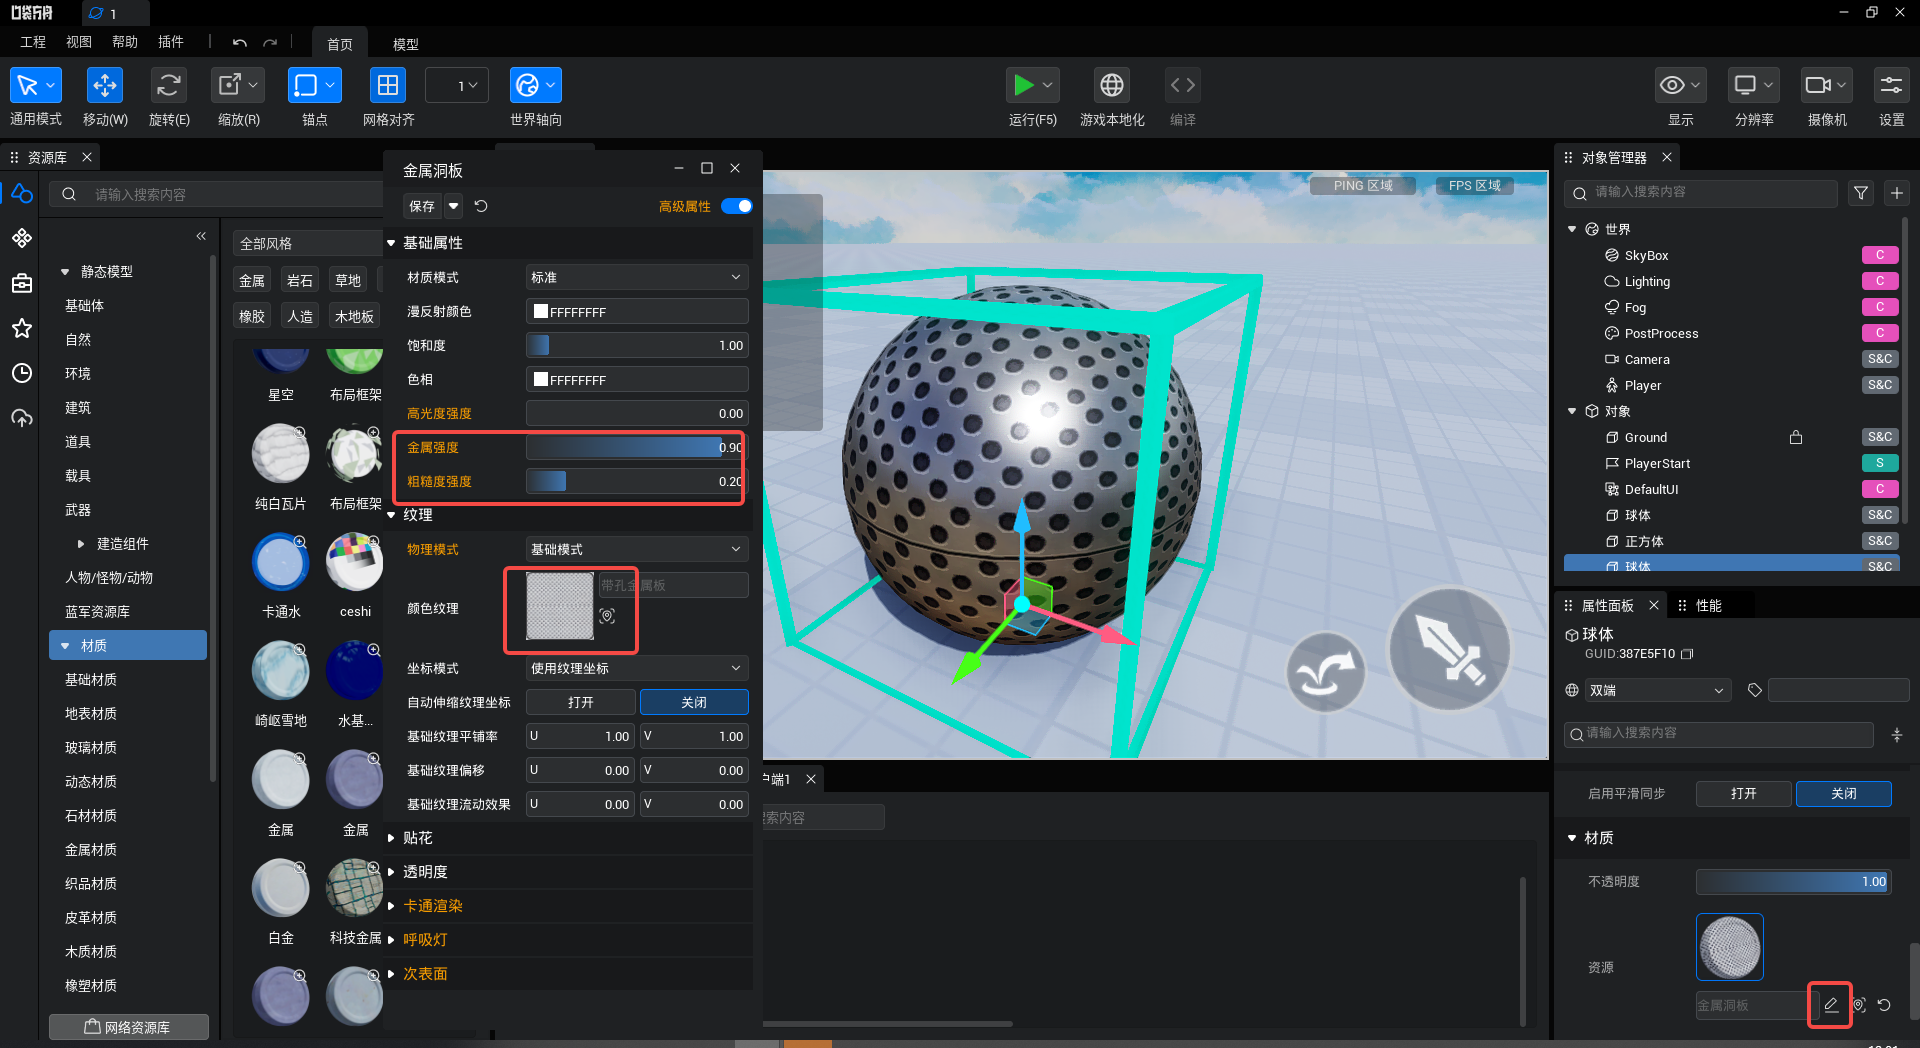1920x1048 pixels.
Task: Reset material via the revert icon beside 保存
Action: click(x=481, y=206)
